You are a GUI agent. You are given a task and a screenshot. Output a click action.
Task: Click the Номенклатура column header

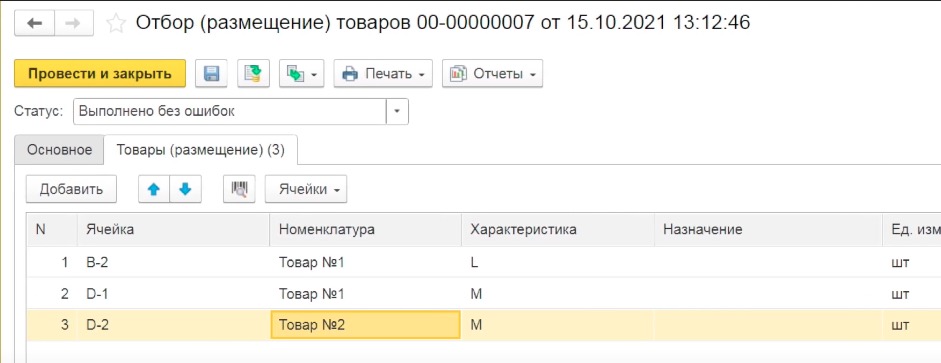(365, 229)
